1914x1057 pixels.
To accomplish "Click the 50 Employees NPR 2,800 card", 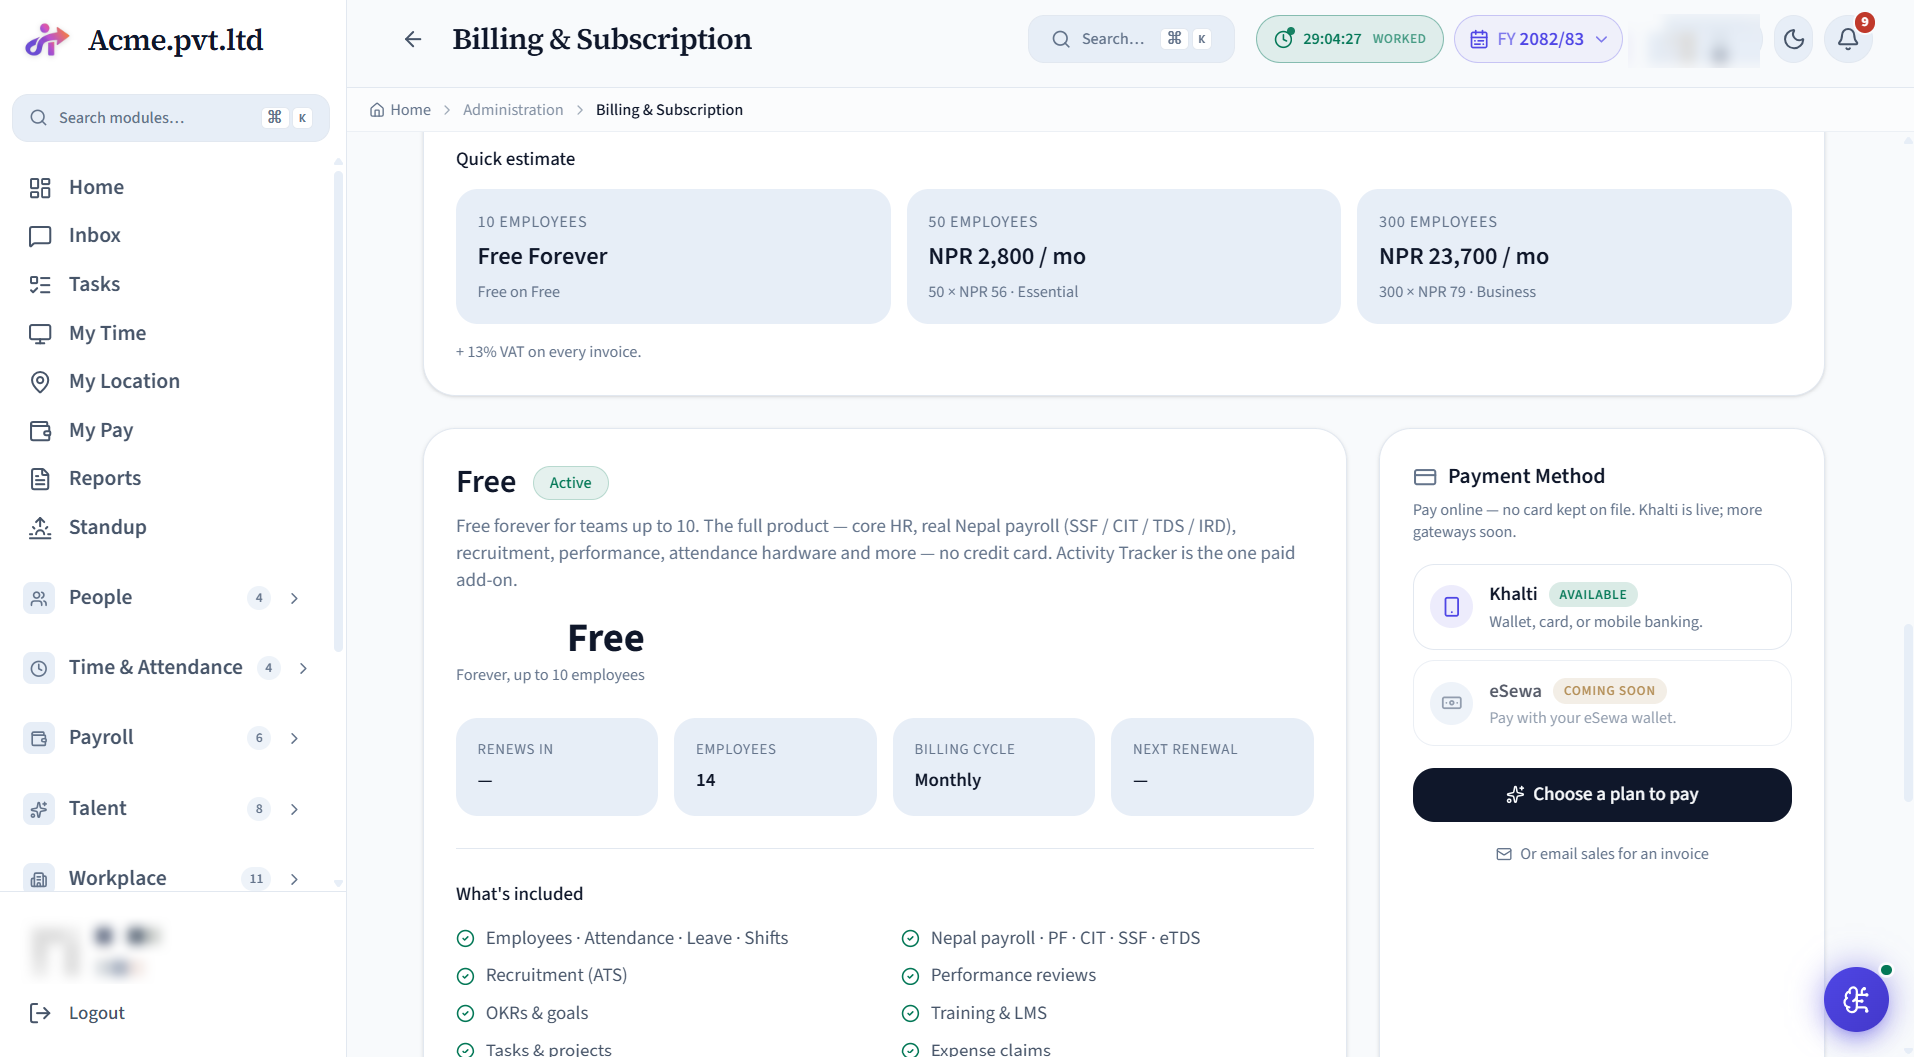I will click(1123, 256).
